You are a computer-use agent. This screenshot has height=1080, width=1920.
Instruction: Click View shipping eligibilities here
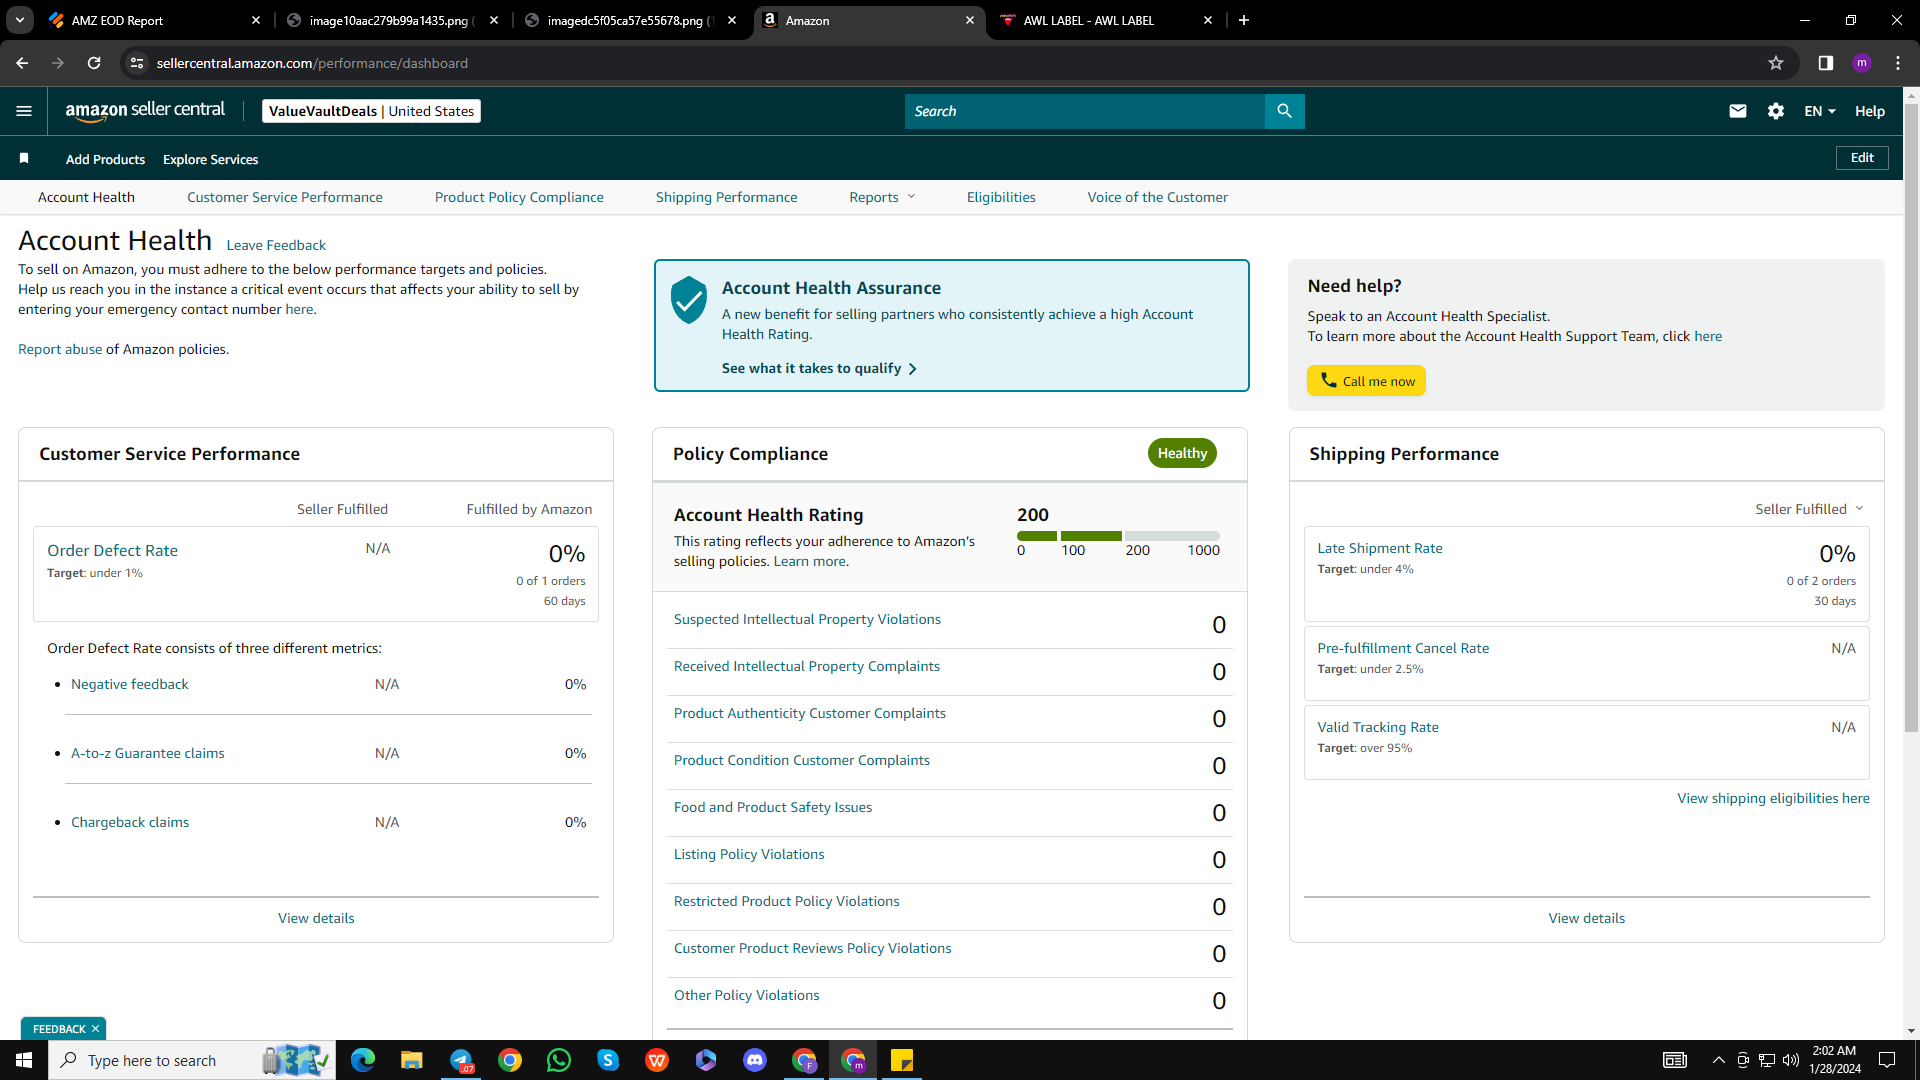(x=1773, y=798)
